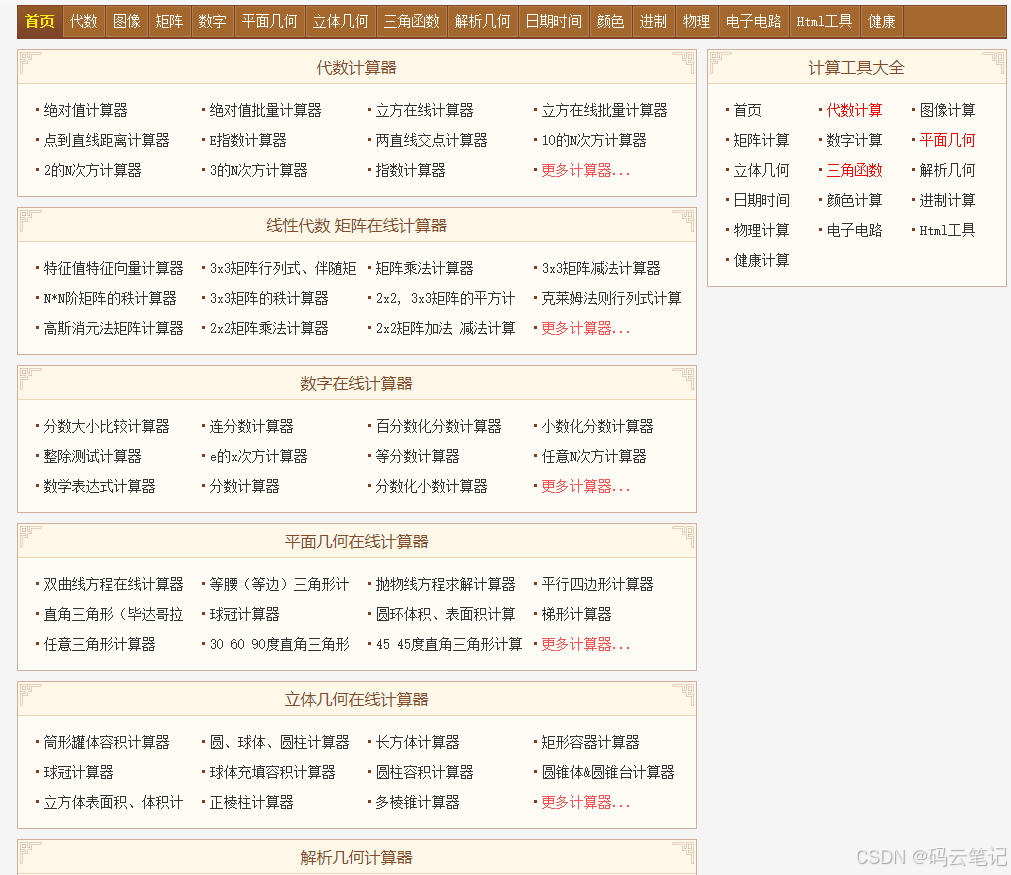Screen dimensions: 1011x875
Task: Switch to the 颜色 navigation tab
Action: pyautogui.click(x=611, y=21)
